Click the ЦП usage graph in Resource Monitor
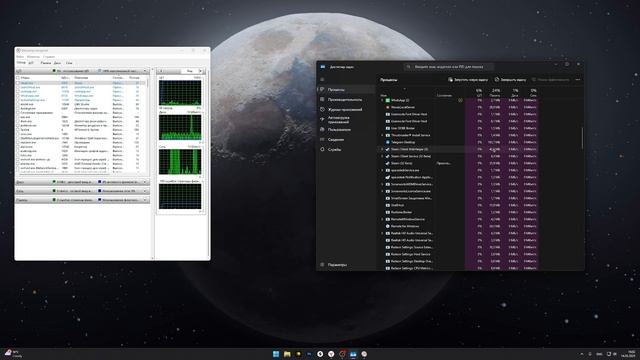This screenshot has height=360, width=640. tap(180, 93)
